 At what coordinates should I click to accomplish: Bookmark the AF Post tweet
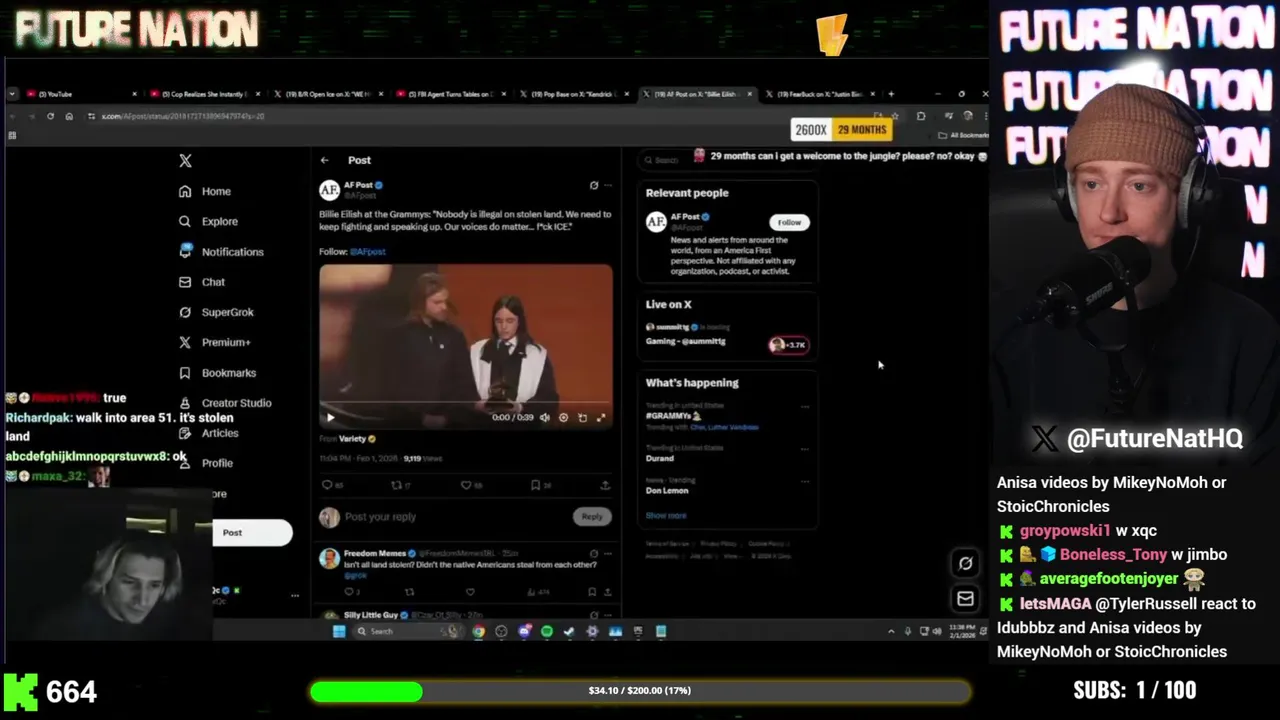(535, 485)
